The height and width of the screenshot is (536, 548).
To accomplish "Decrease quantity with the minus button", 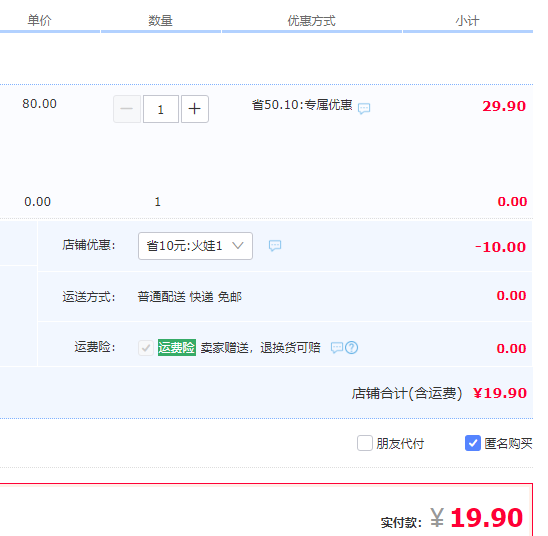I will pyautogui.click(x=127, y=109).
